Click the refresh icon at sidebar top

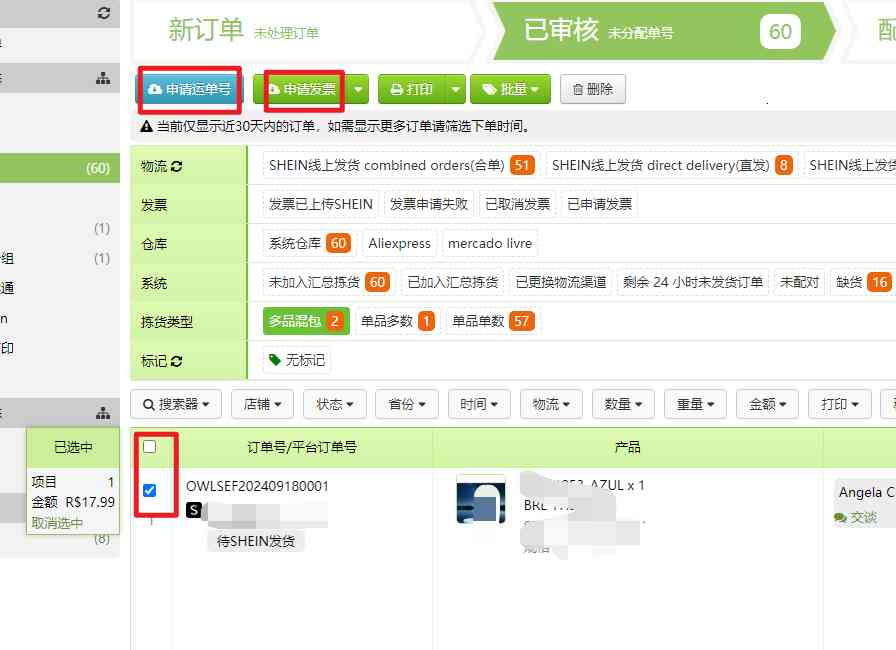[103, 13]
